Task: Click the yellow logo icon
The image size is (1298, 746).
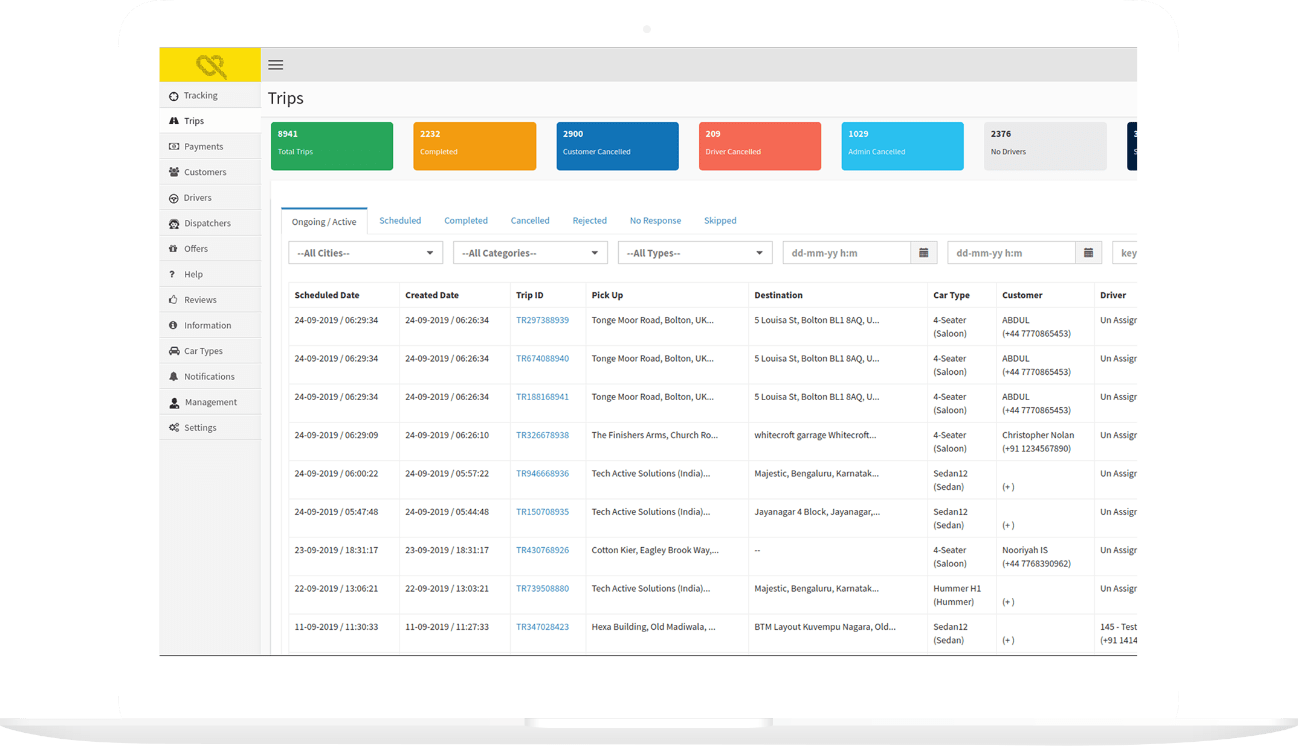Action: click(x=211, y=66)
